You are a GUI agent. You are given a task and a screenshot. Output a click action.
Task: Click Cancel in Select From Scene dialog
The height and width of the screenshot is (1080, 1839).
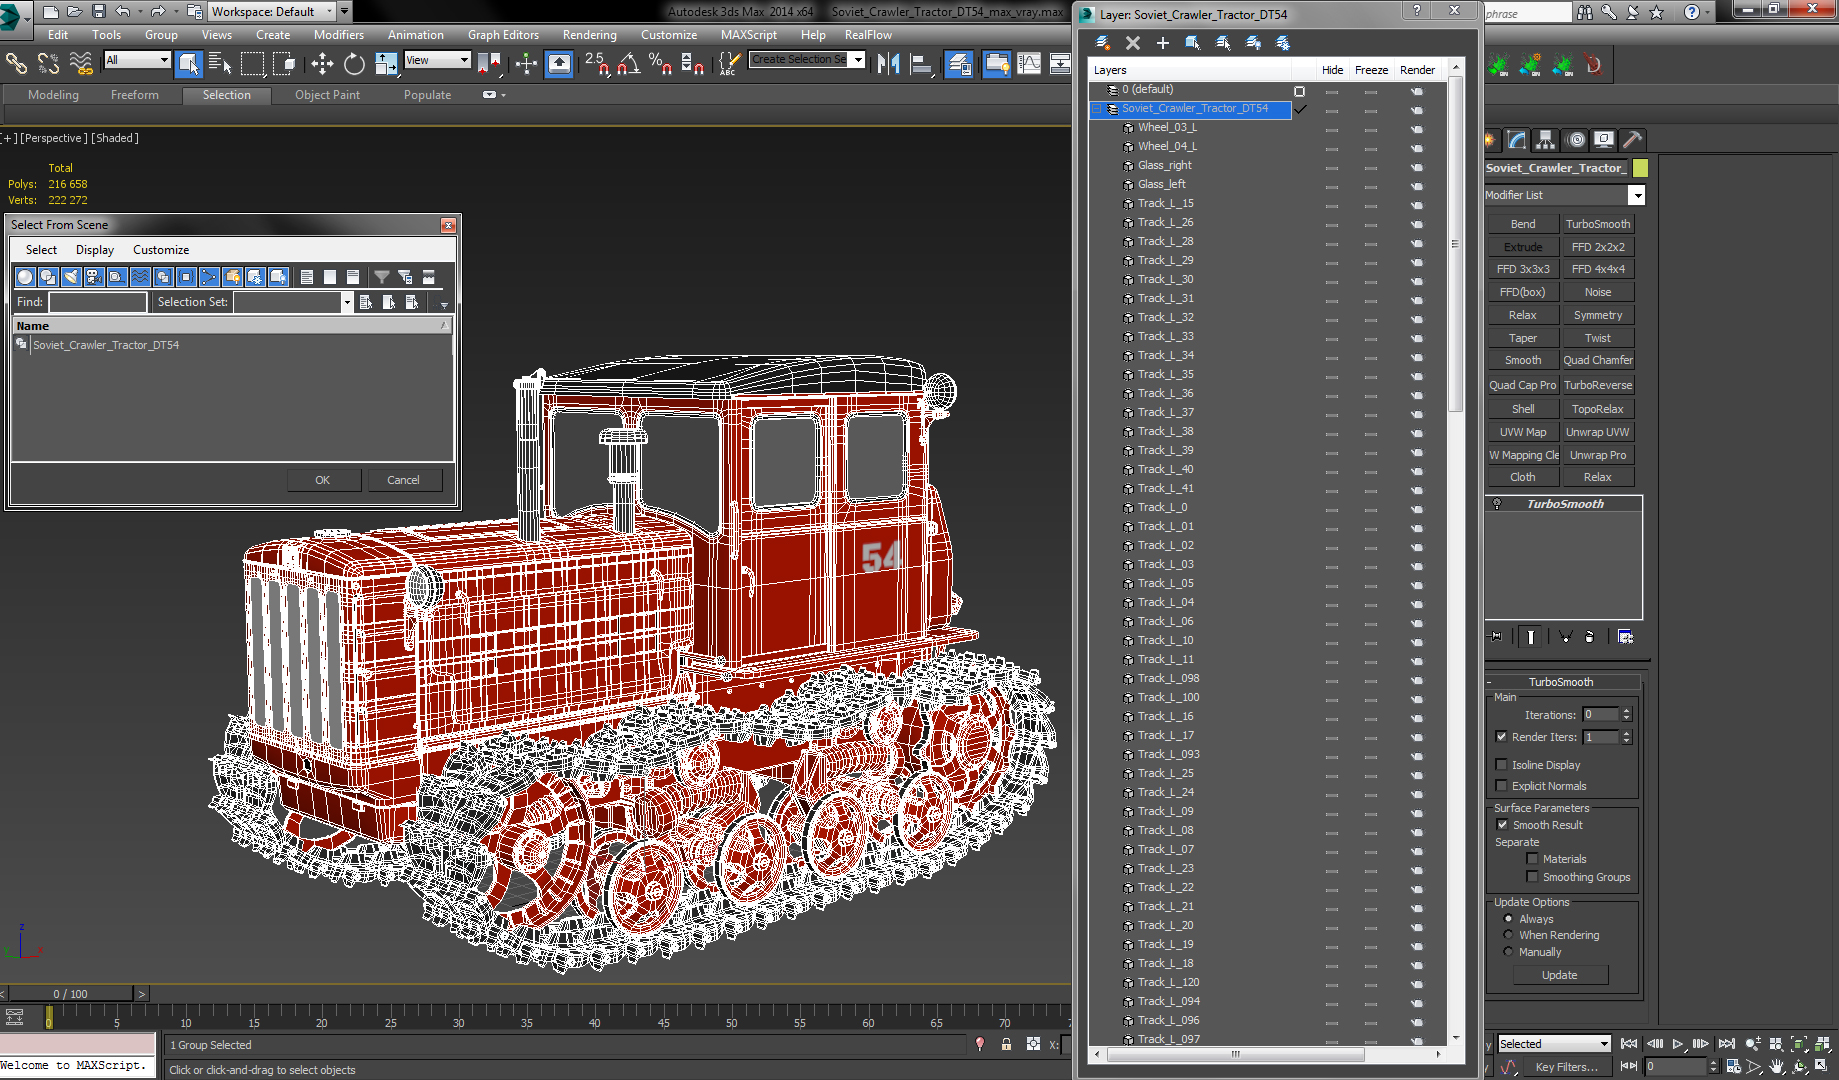point(403,480)
